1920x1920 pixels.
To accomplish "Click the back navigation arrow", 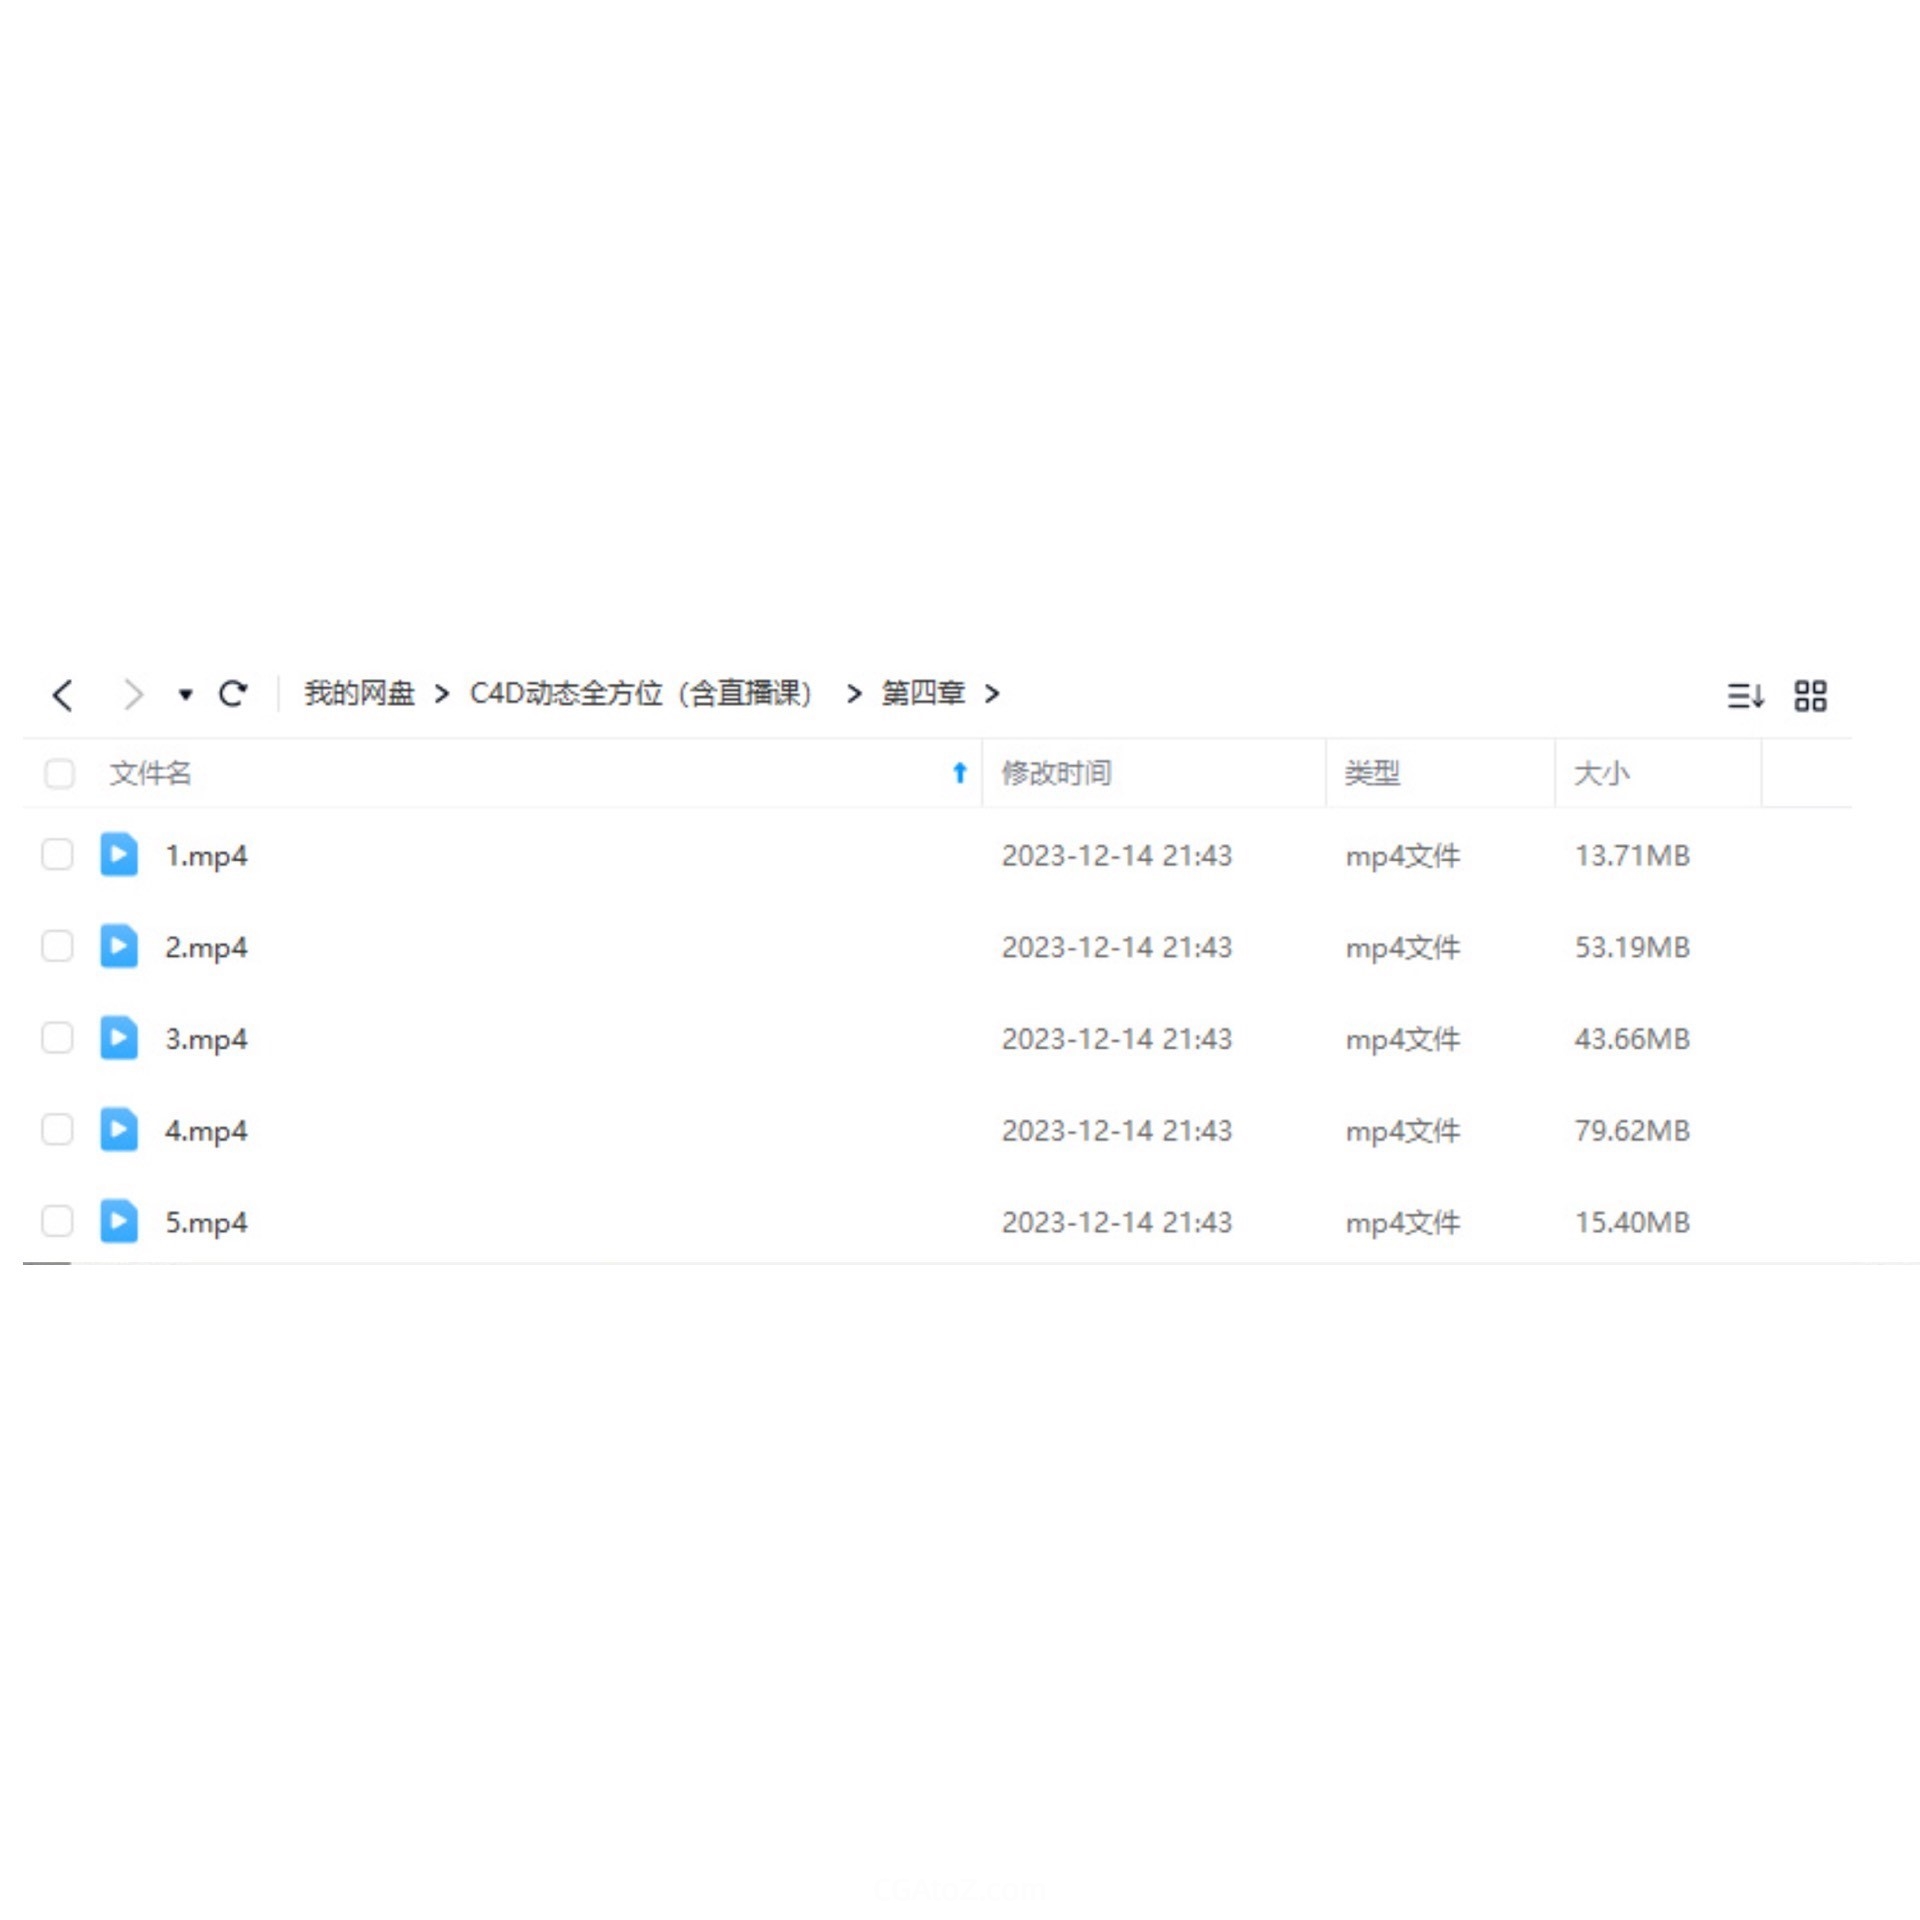I will (63, 694).
